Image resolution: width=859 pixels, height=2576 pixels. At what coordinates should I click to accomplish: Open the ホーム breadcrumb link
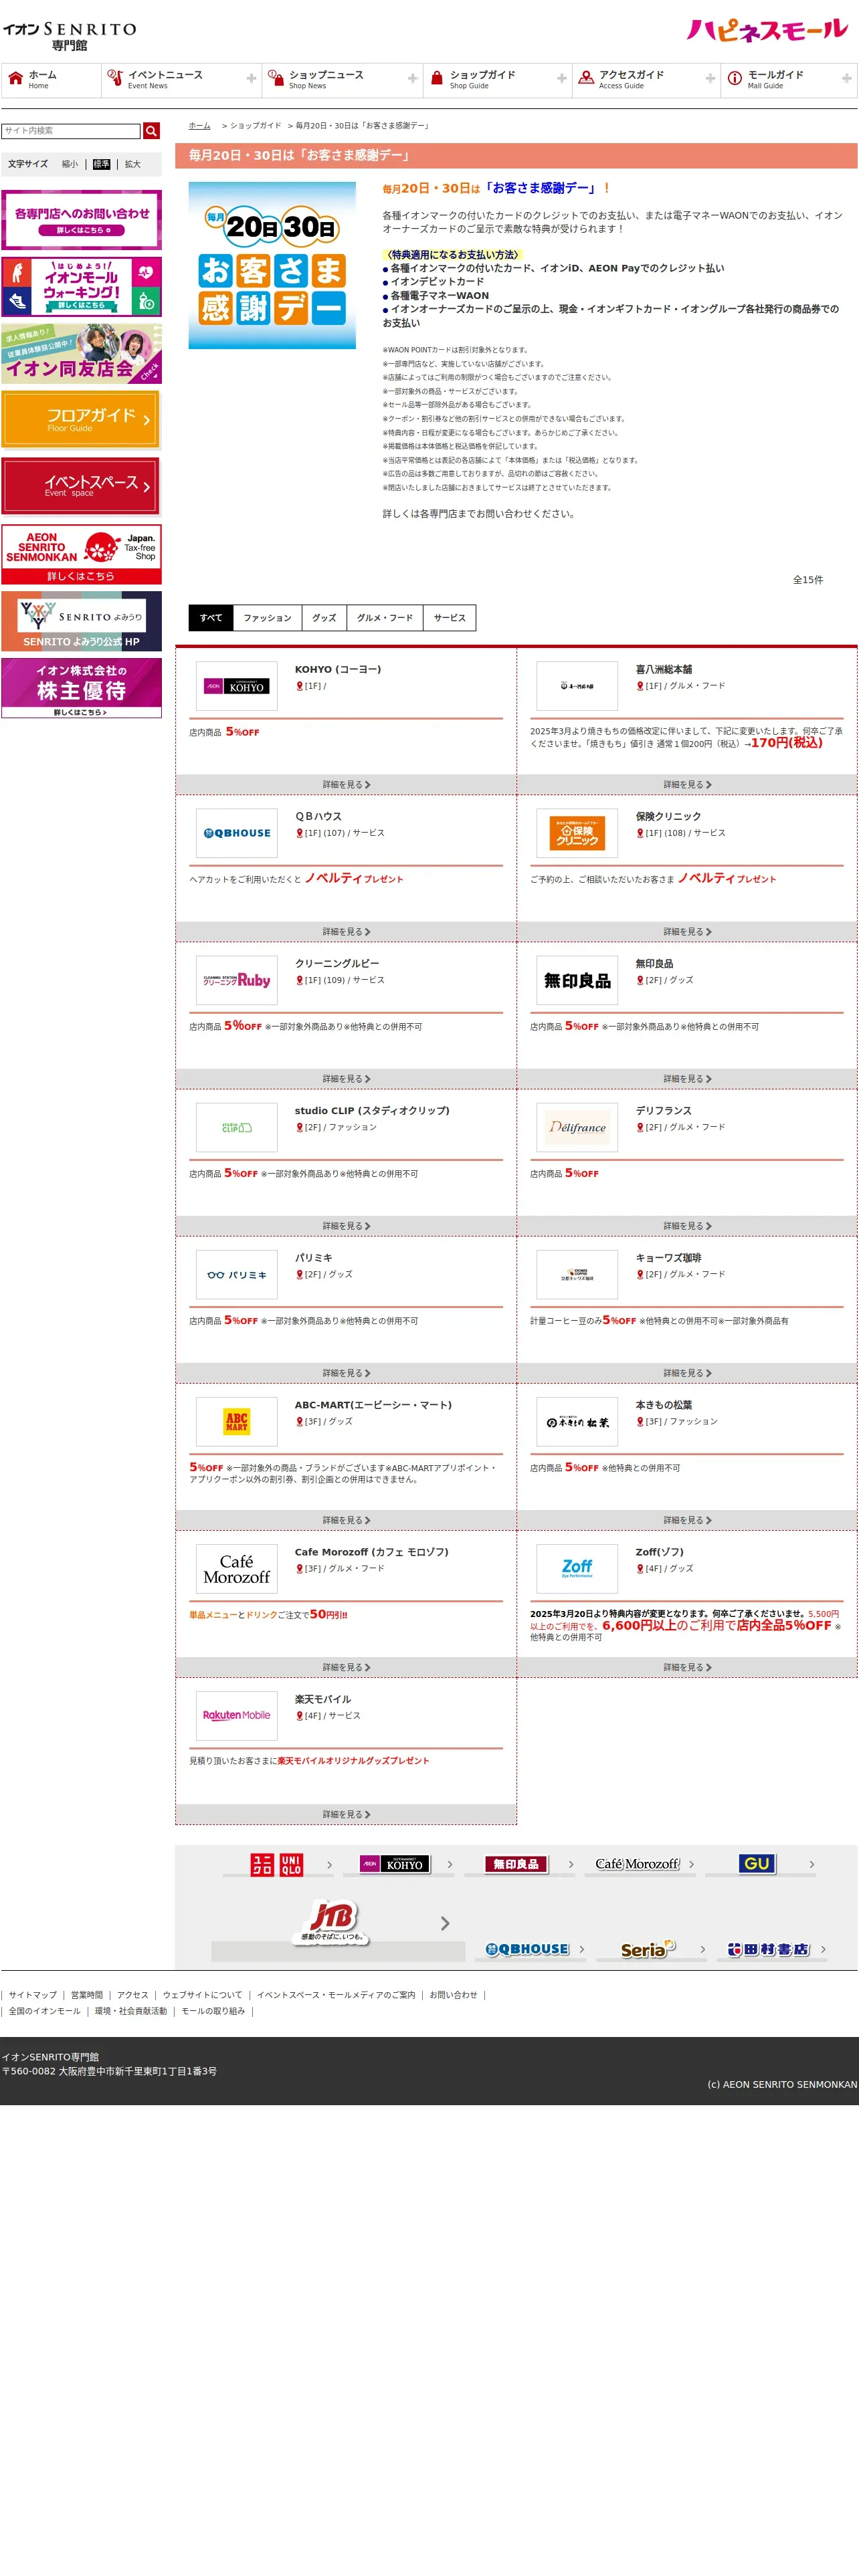[200, 126]
